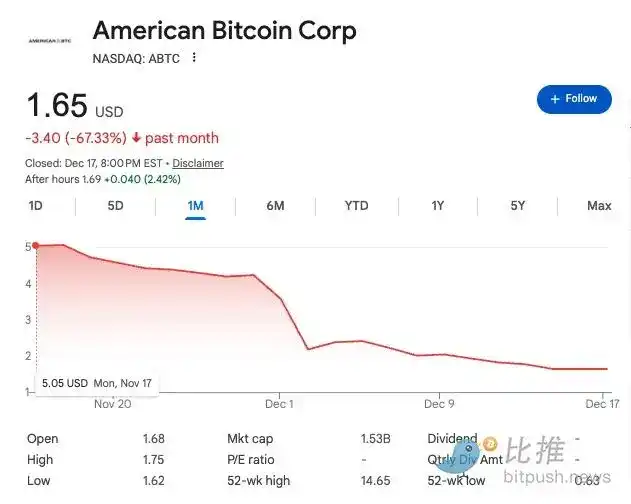The height and width of the screenshot is (504, 631).
Task: Click the P/E ratio label
Action: (251, 460)
